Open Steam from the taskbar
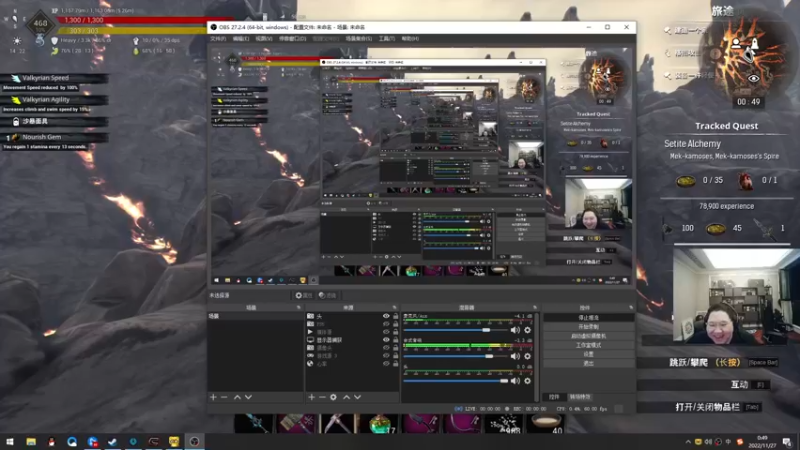Viewport: 800px width, 450px height. pos(113,442)
